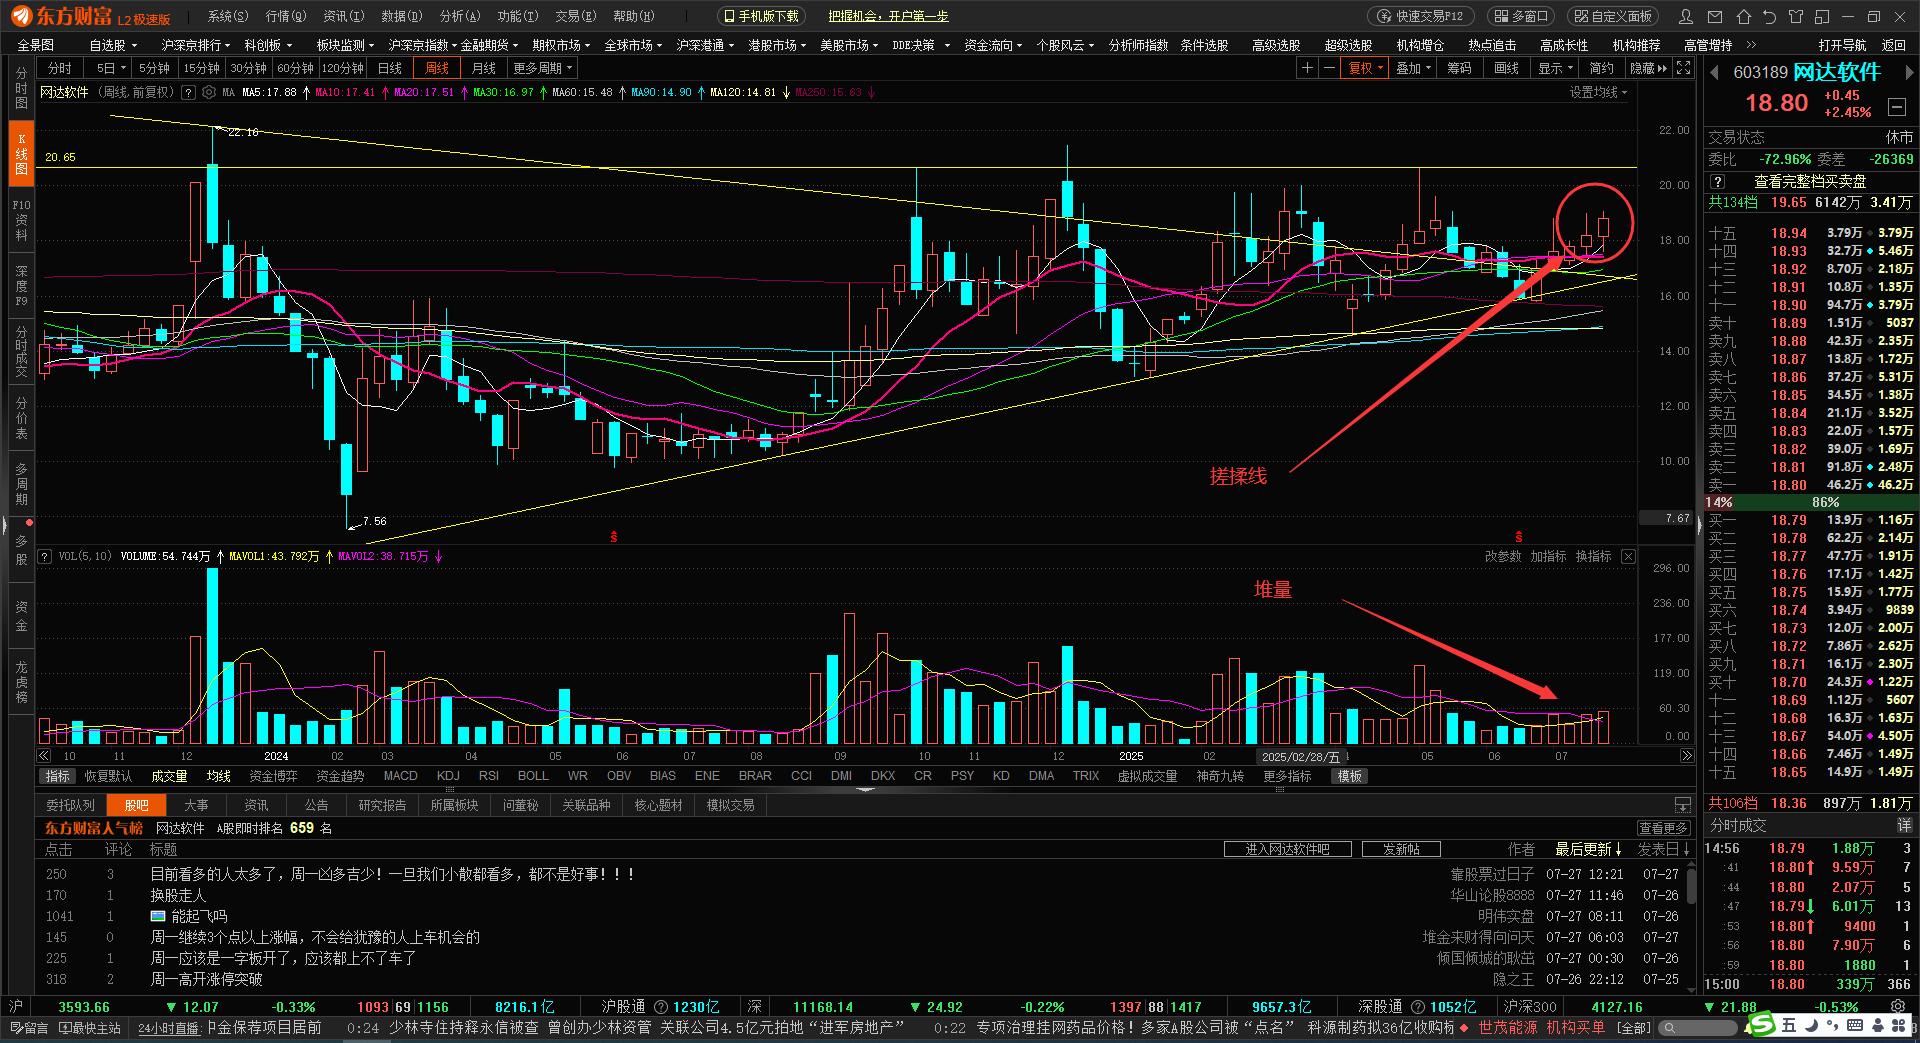Open the MA settings gear icon
Image resolution: width=1920 pixels, height=1043 pixels.
[x=209, y=92]
